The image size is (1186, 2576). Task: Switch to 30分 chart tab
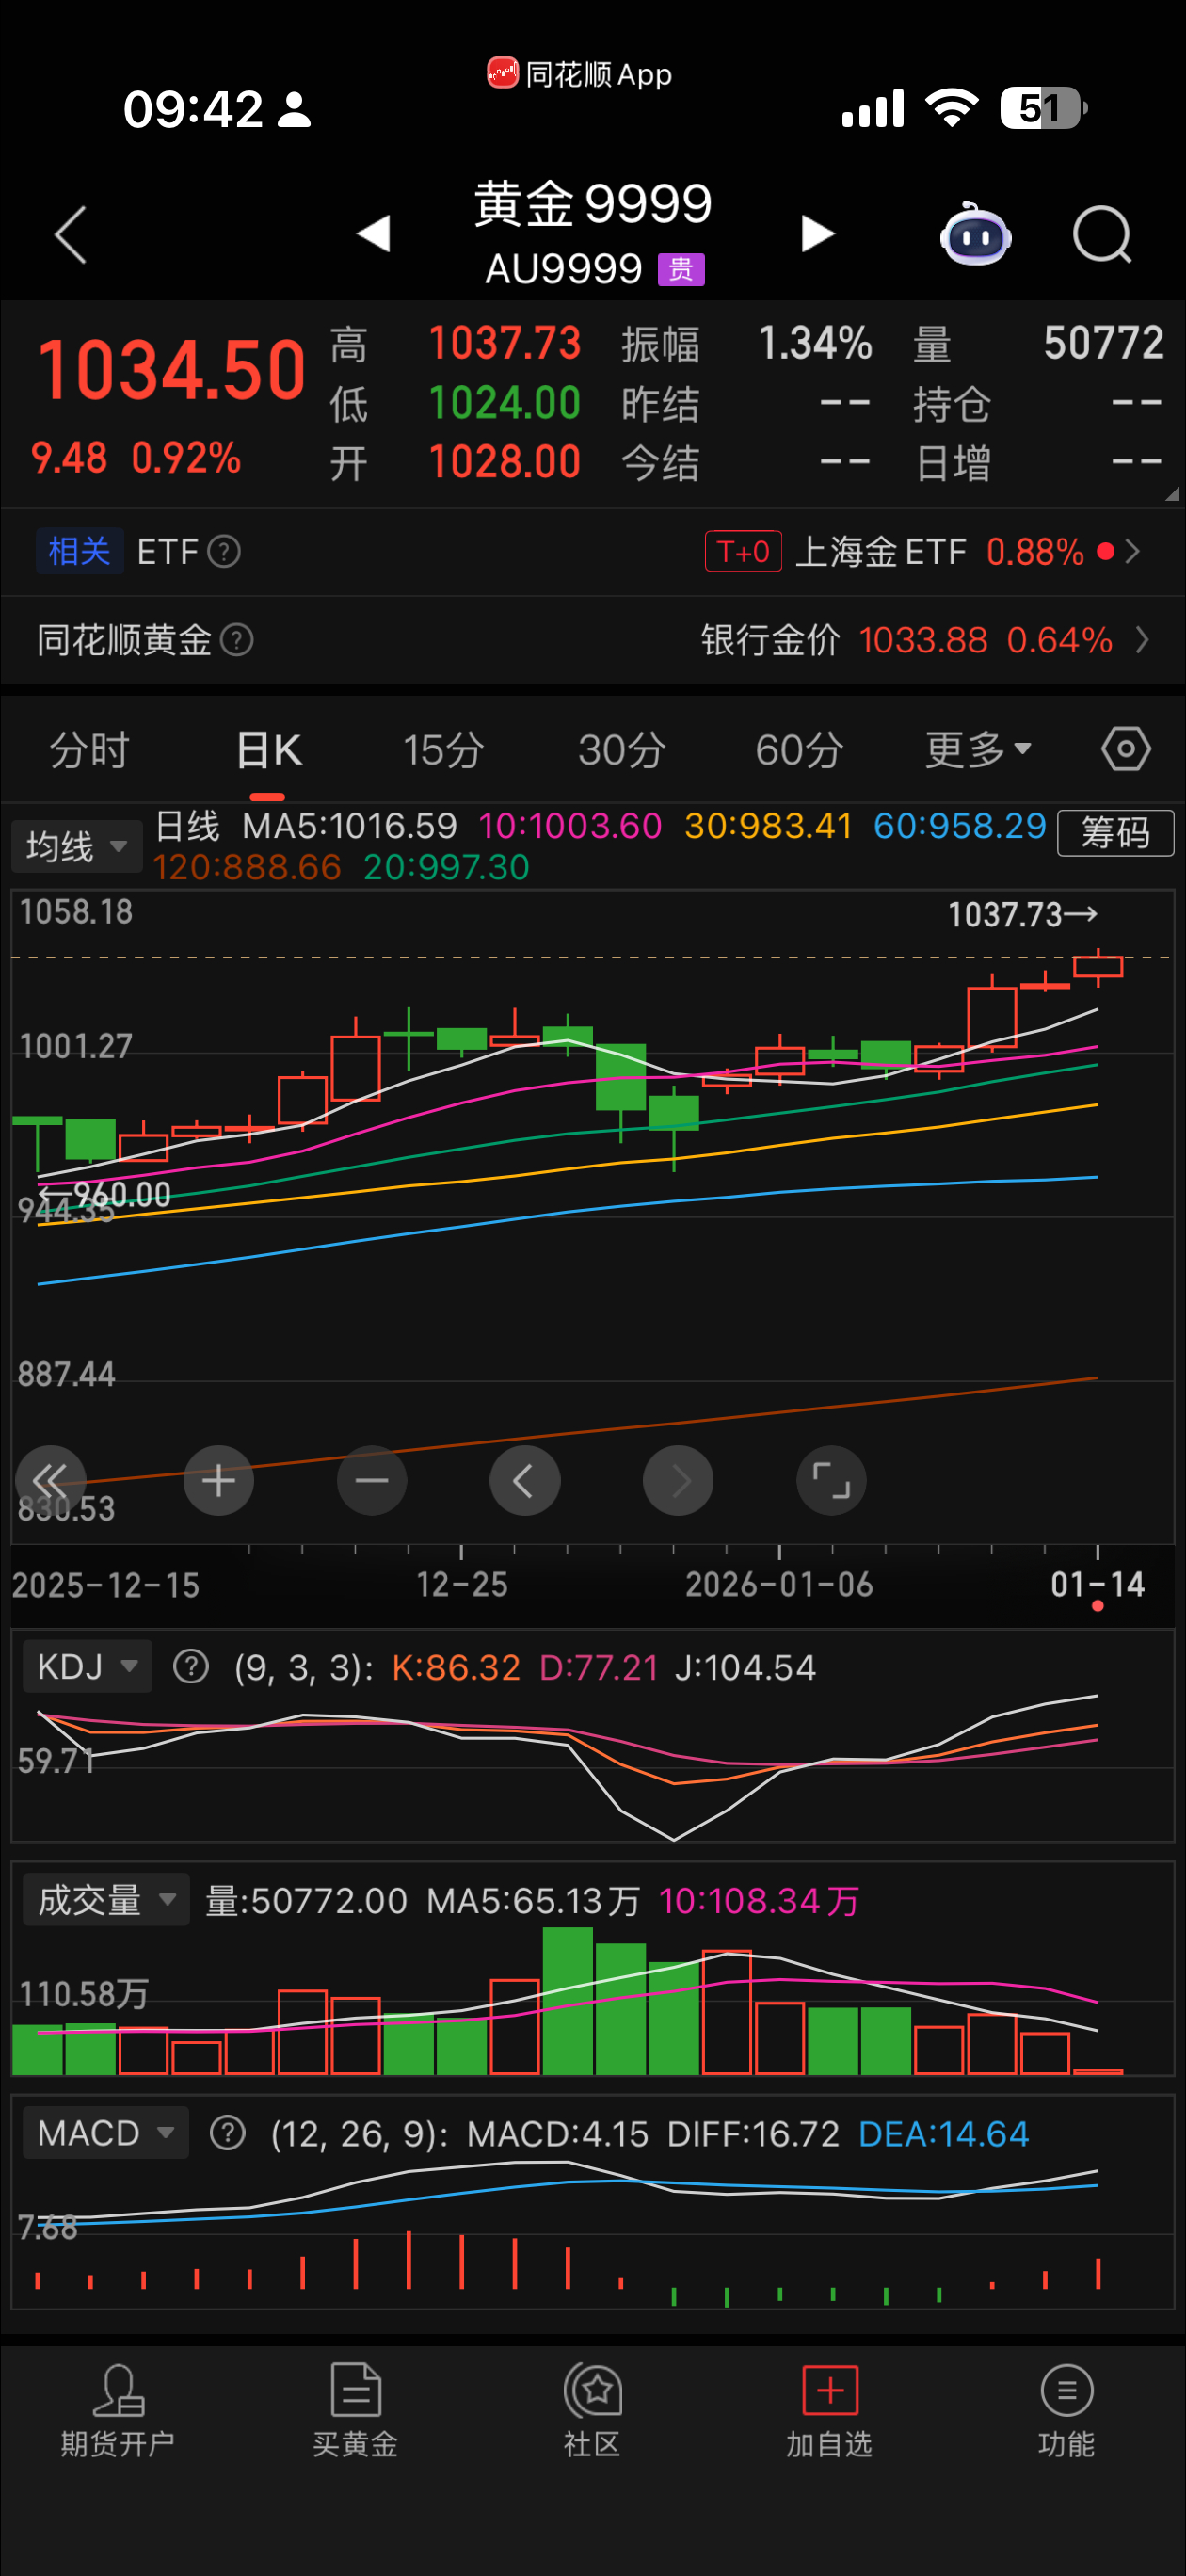[622, 749]
